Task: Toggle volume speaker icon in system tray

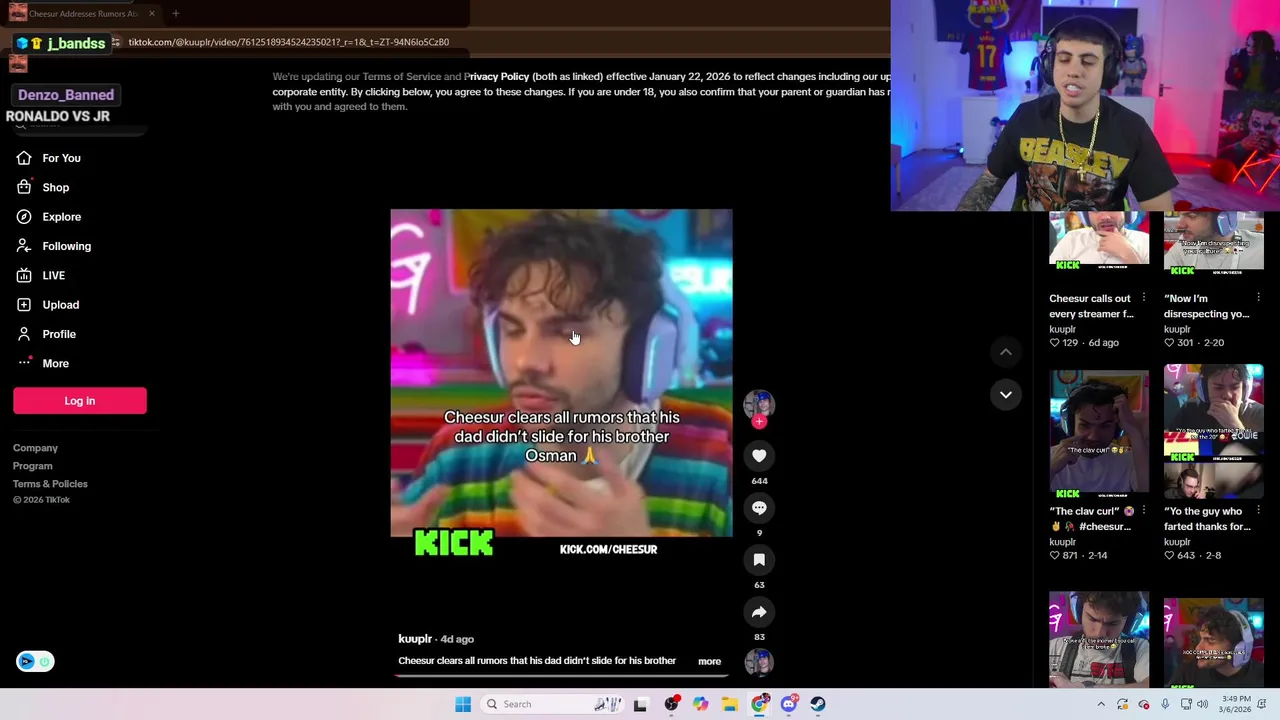Action: pyautogui.click(x=1202, y=704)
